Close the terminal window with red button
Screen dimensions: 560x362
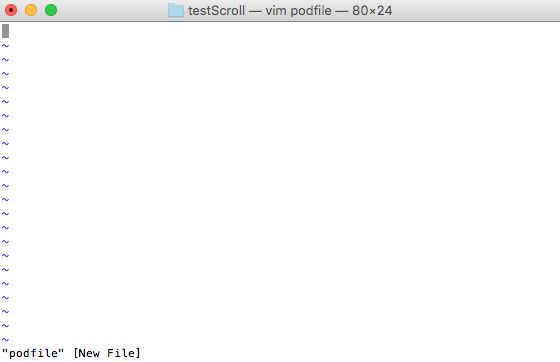pyautogui.click(x=11, y=10)
